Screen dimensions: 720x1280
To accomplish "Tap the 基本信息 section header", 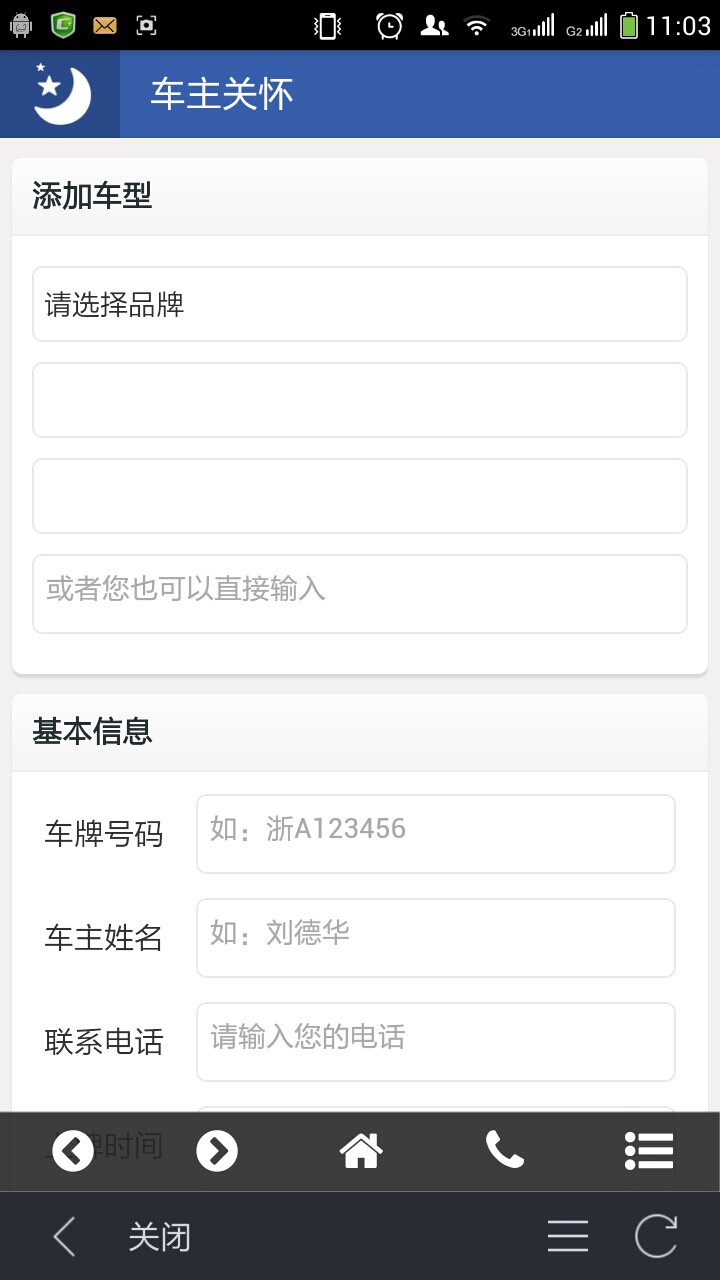I will [92, 732].
